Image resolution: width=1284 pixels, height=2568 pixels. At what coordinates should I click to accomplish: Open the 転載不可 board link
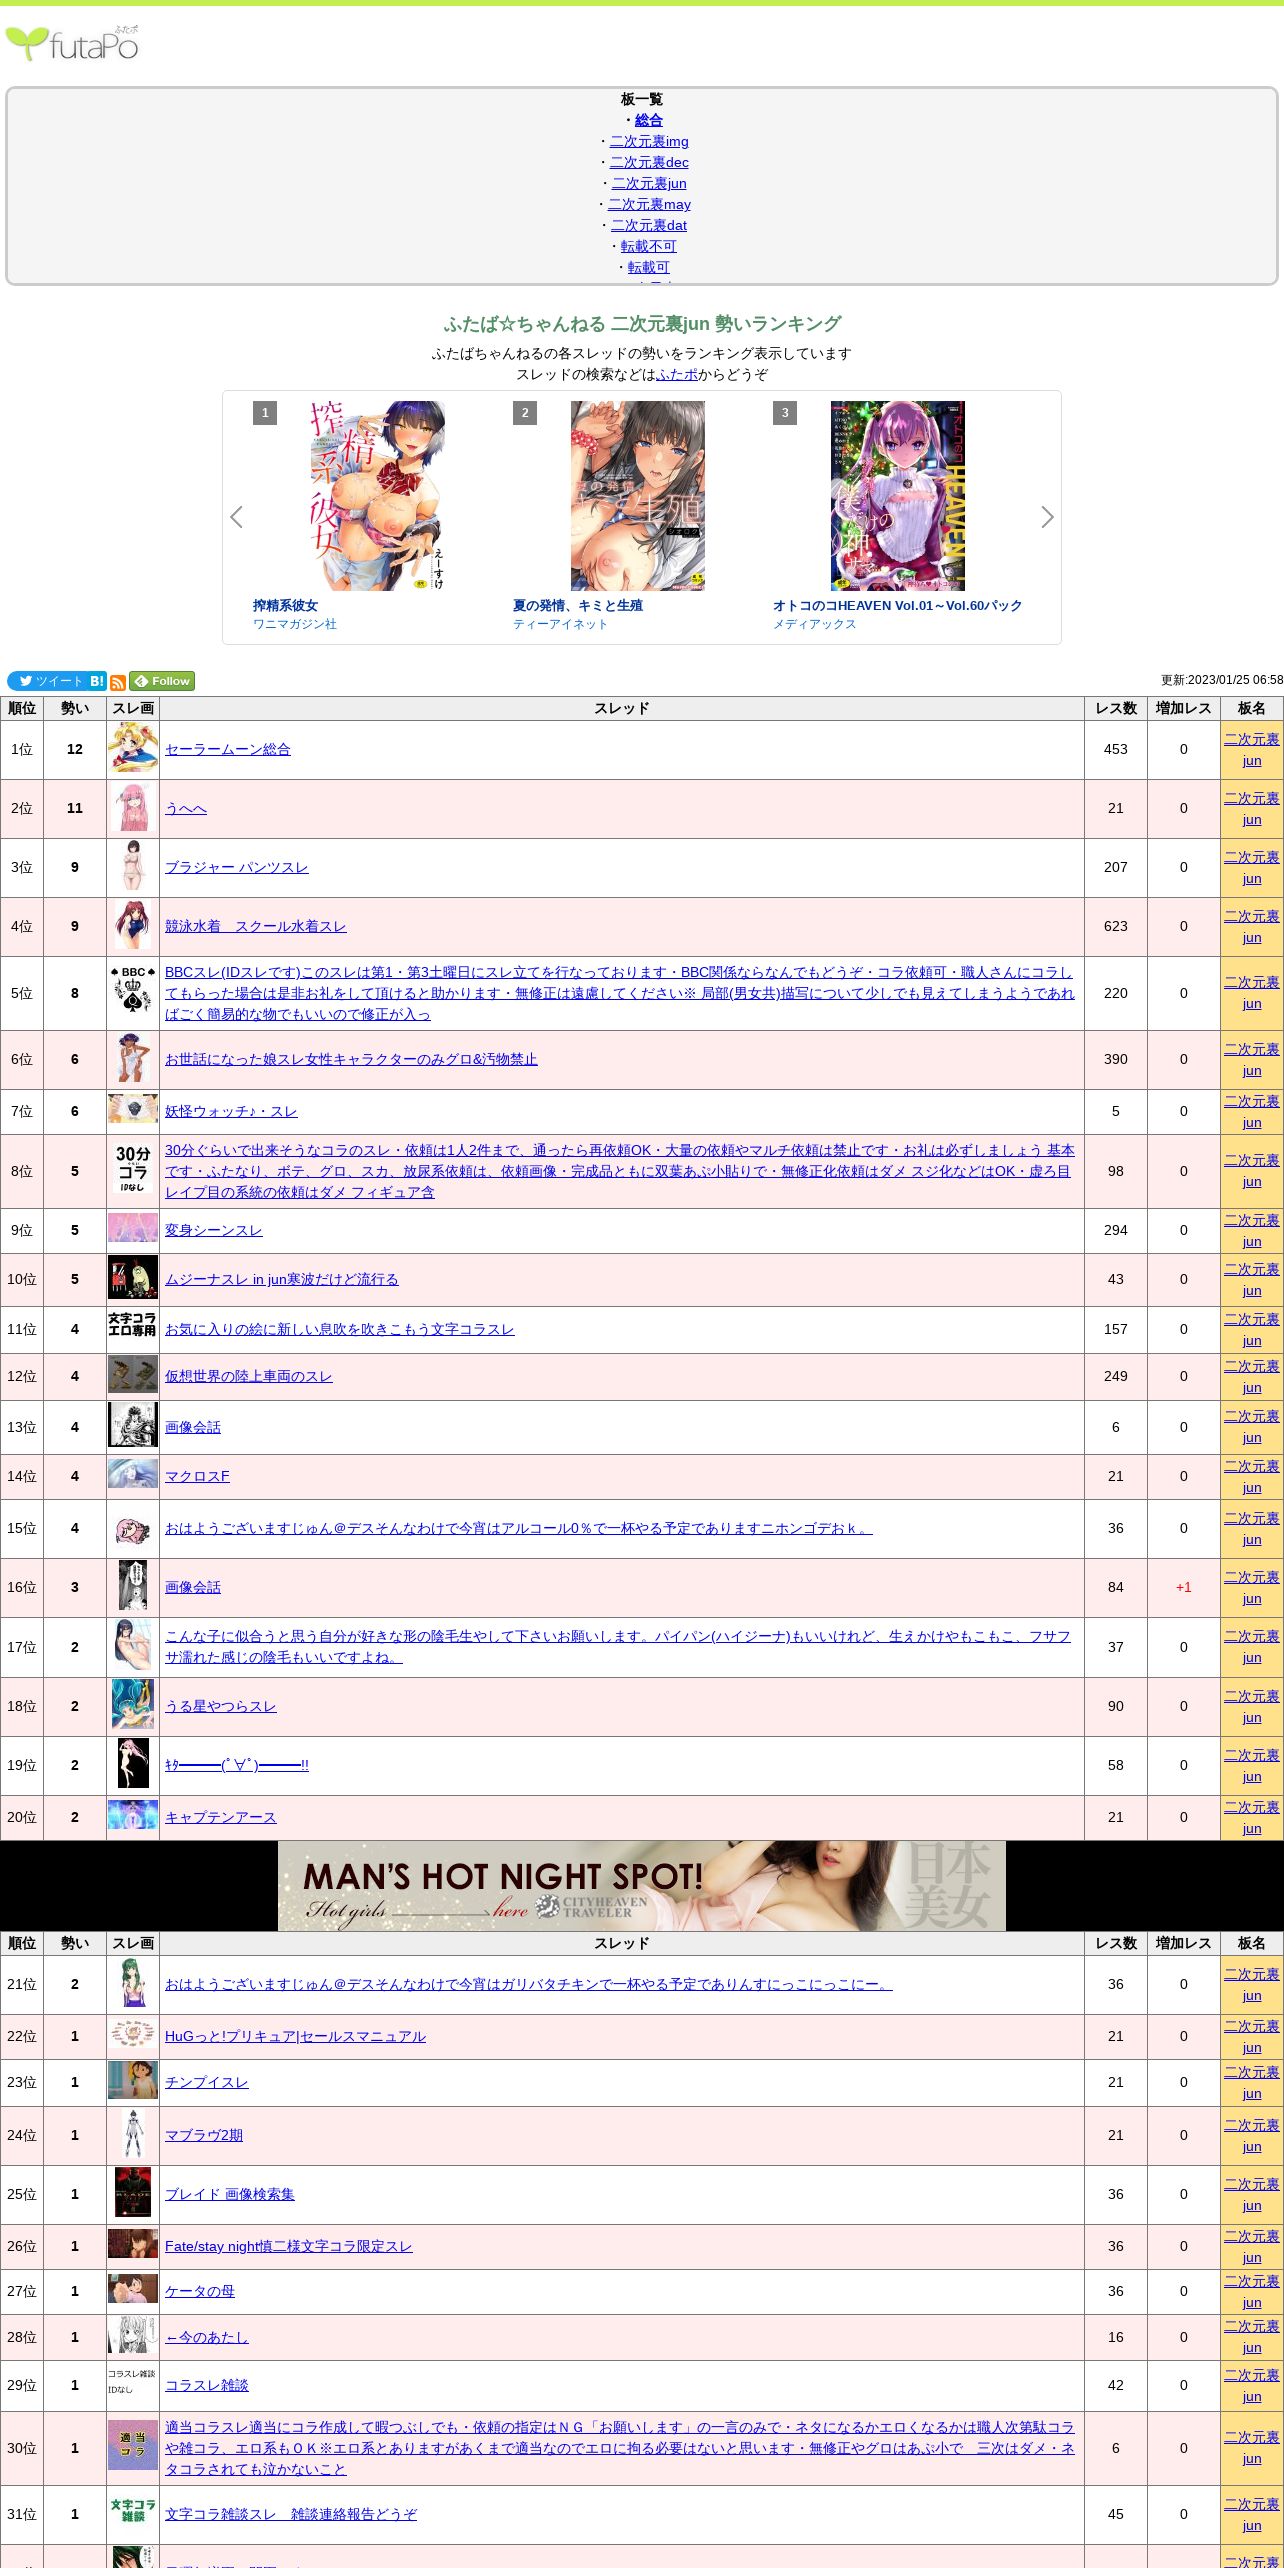point(649,246)
